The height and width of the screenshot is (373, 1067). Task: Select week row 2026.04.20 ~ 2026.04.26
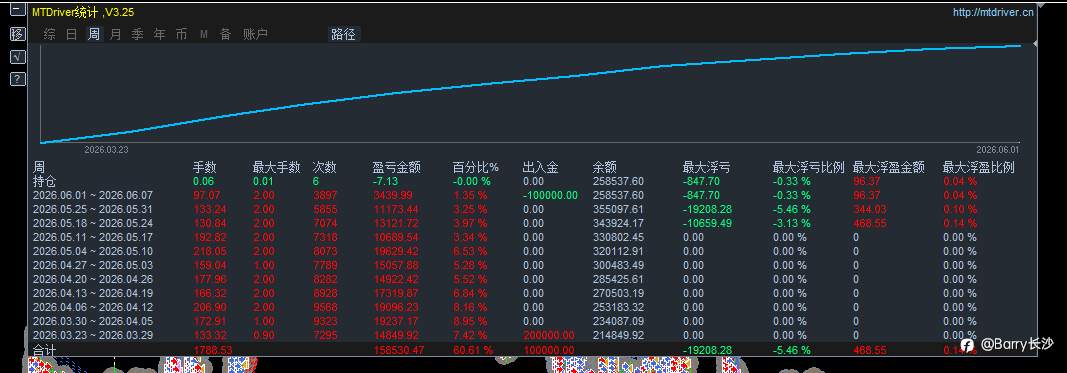(93, 279)
